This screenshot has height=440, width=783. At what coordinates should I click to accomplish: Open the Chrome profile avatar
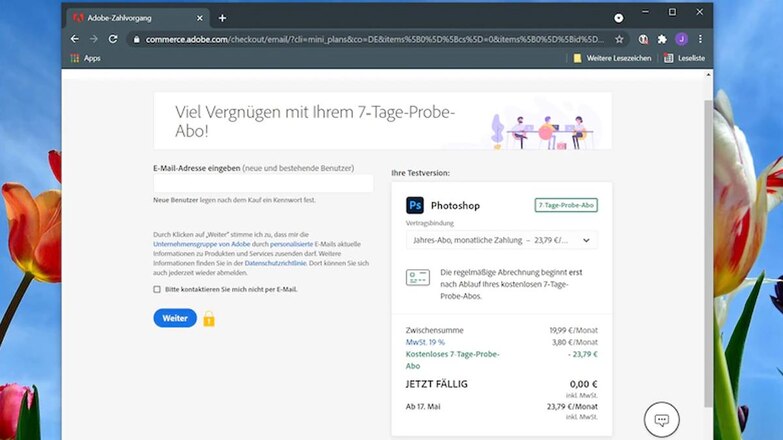[681, 39]
